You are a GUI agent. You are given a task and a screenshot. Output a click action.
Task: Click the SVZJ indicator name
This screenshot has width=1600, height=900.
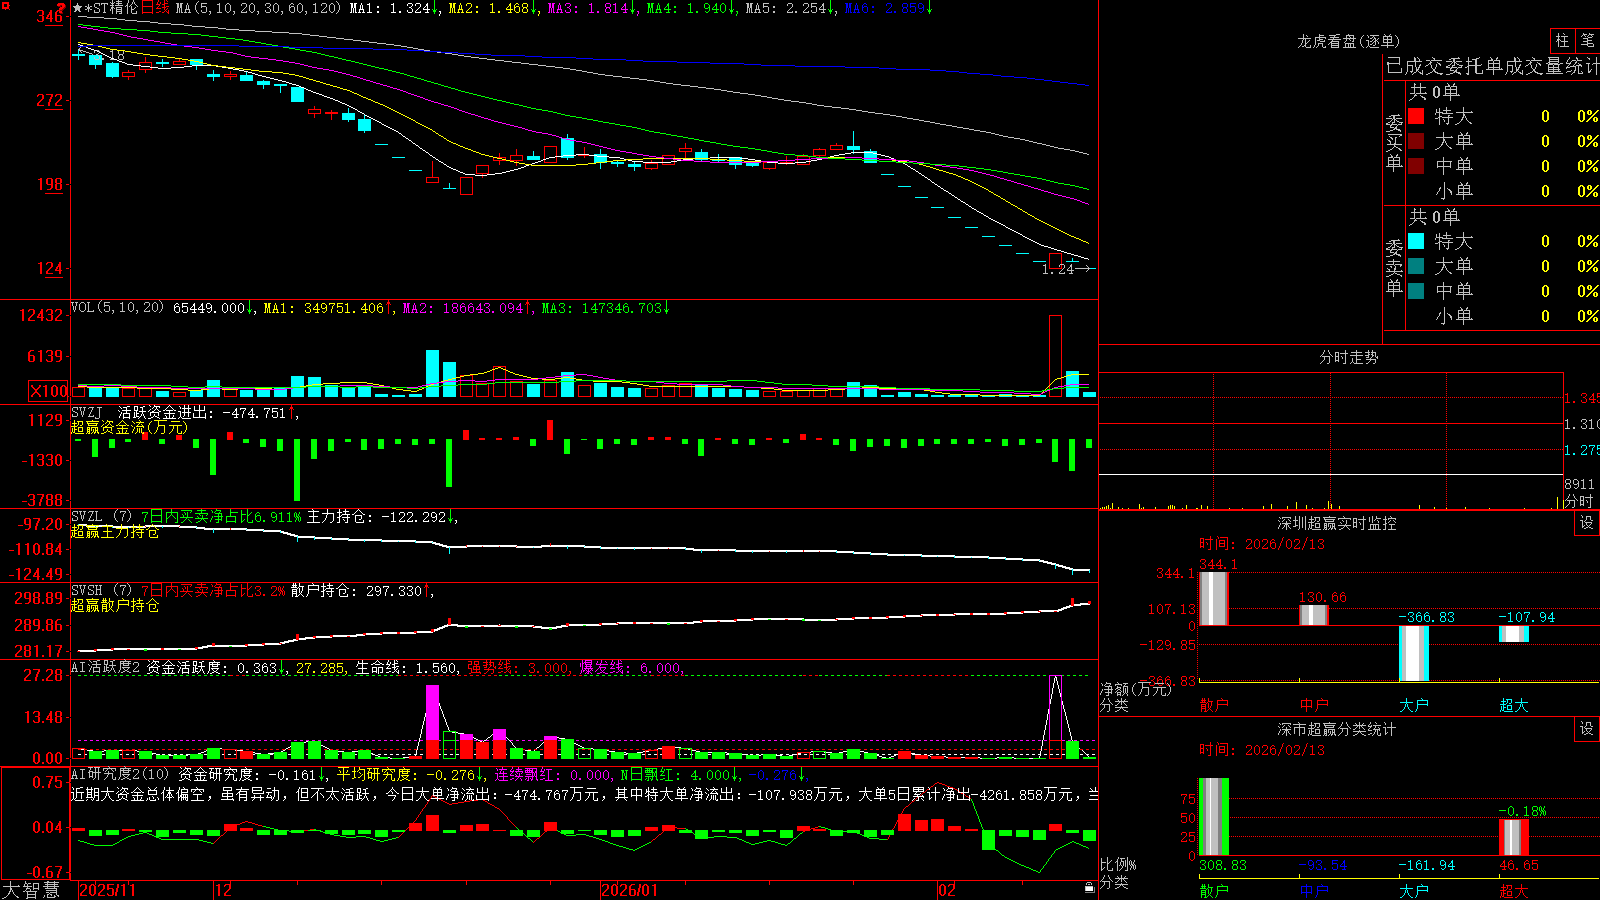pos(86,412)
